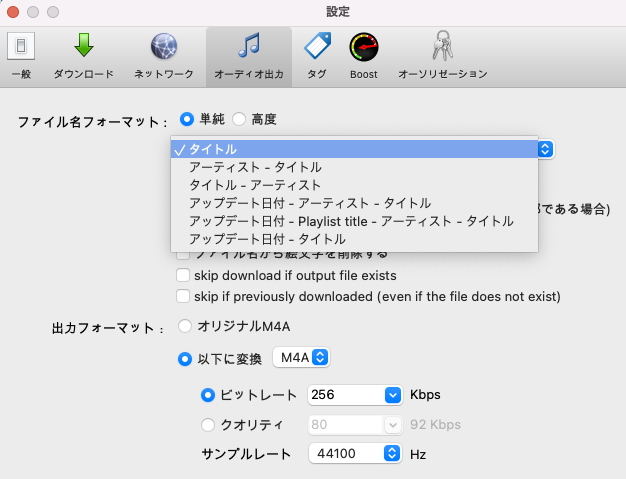Open the 44100 sample rate dropdown
This screenshot has height=479, width=626.
392,453
